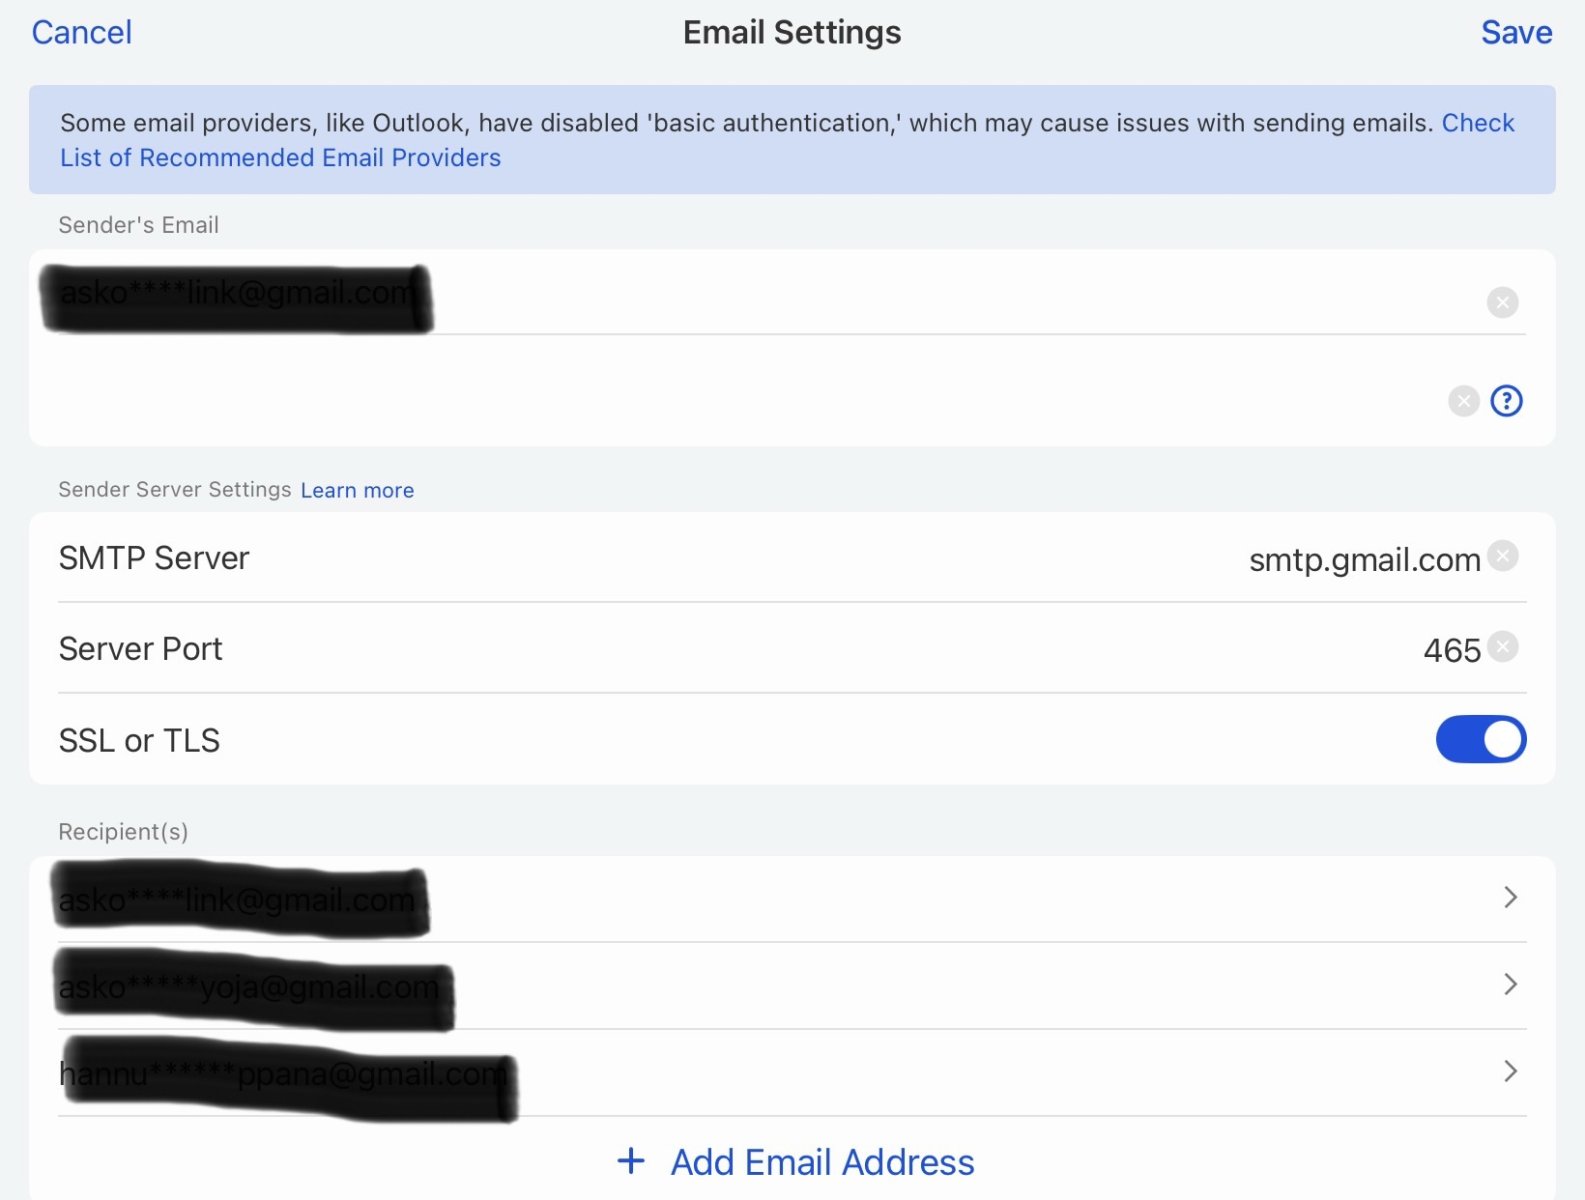Clear the Server Port value
Image resolution: width=1585 pixels, height=1200 pixels.
pos(1502,647)
